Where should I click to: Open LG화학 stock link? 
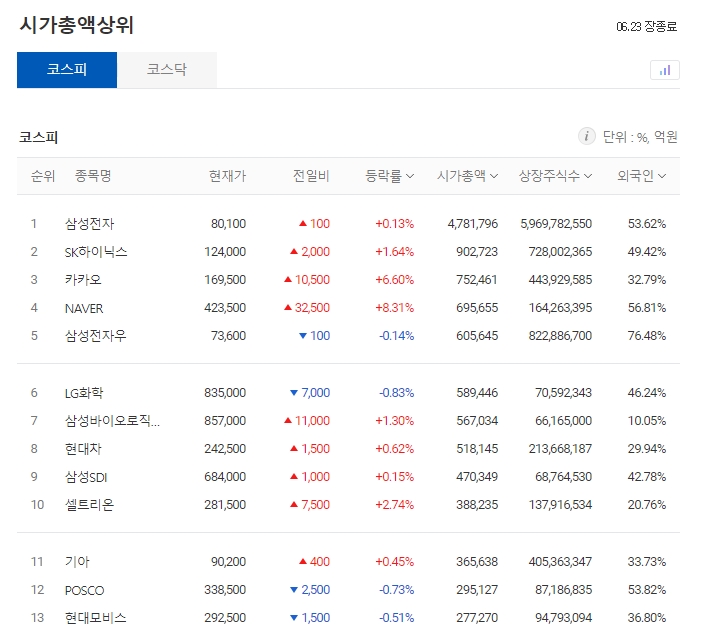tap(84, 393)
